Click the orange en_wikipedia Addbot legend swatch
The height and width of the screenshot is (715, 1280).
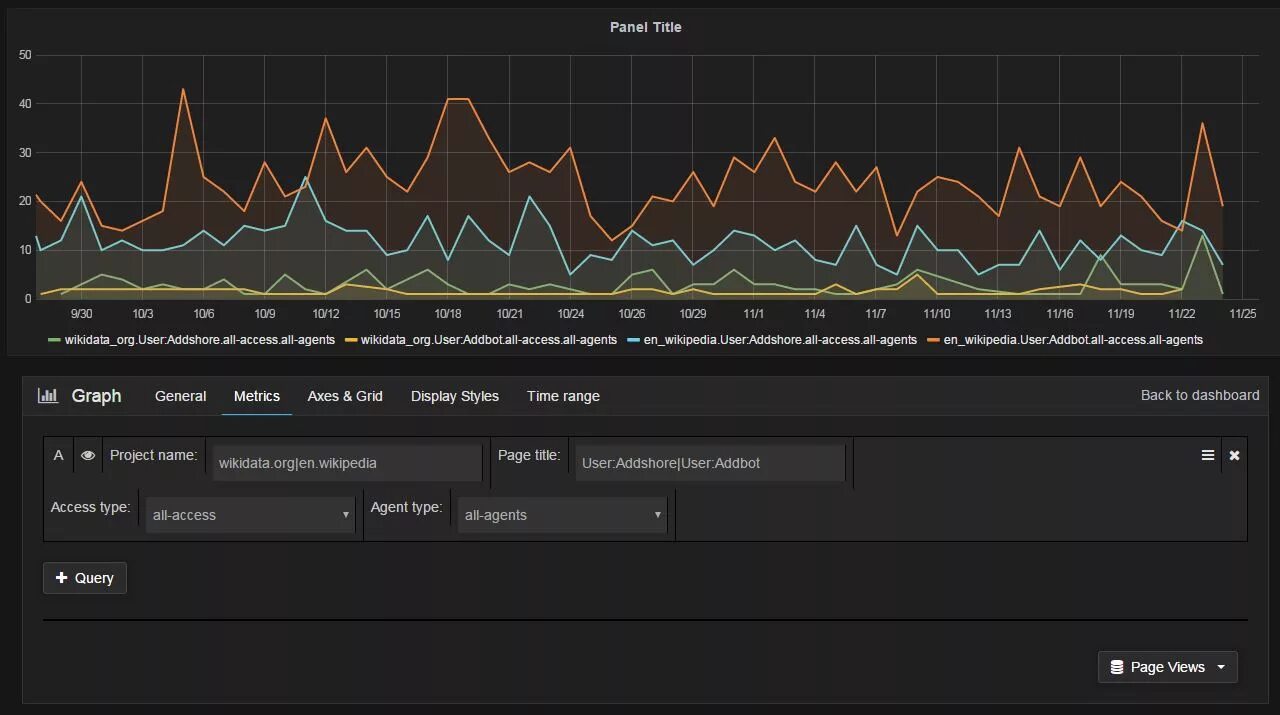click(934, 340)
